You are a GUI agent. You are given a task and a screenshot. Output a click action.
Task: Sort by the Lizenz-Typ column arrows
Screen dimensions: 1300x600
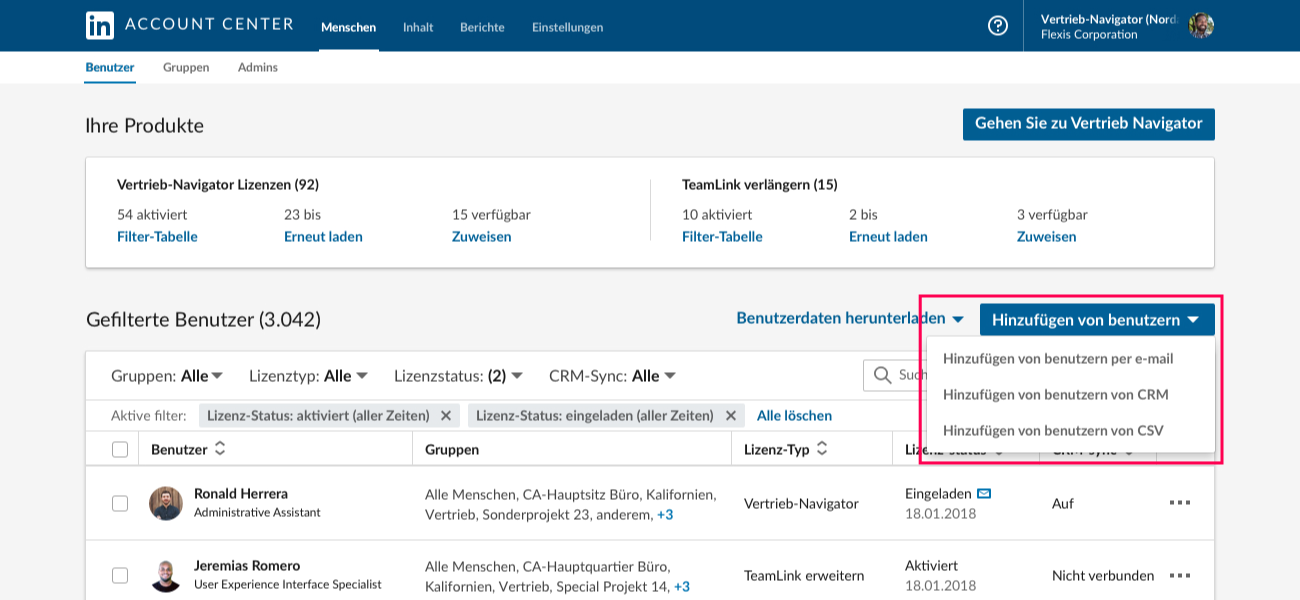822,449
